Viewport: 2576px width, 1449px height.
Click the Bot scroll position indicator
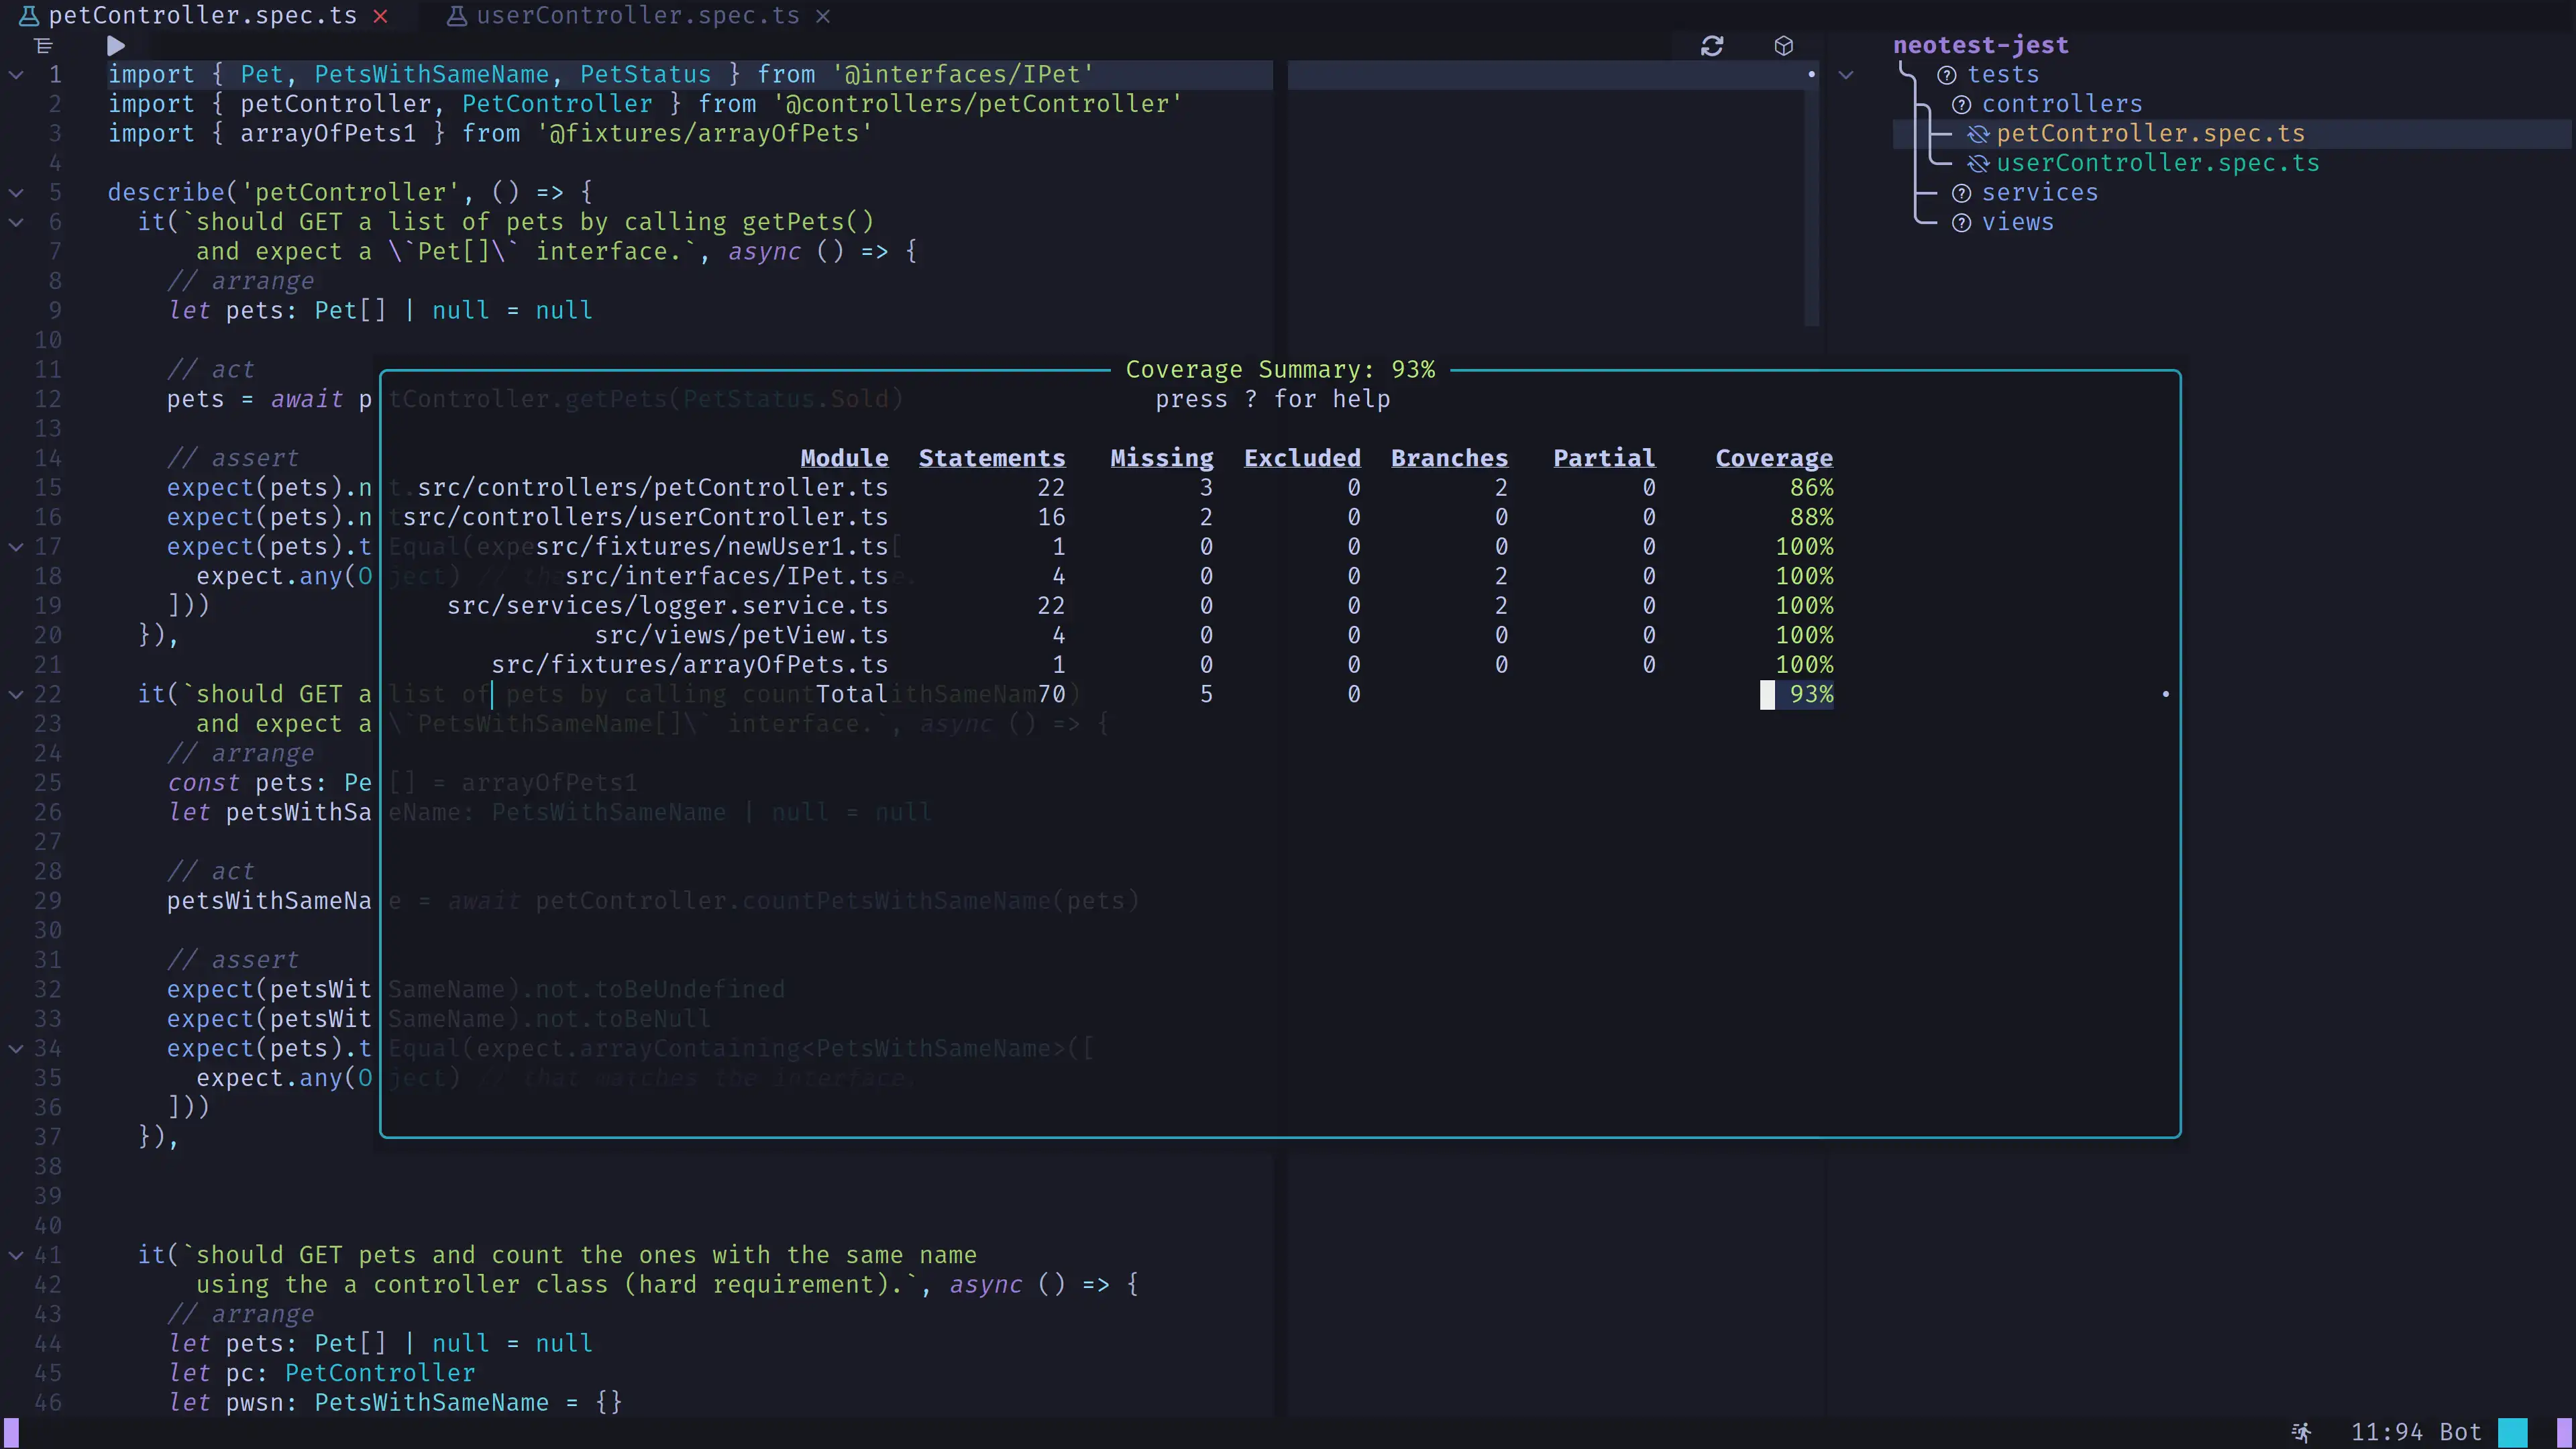[x=2460, y=1432]
